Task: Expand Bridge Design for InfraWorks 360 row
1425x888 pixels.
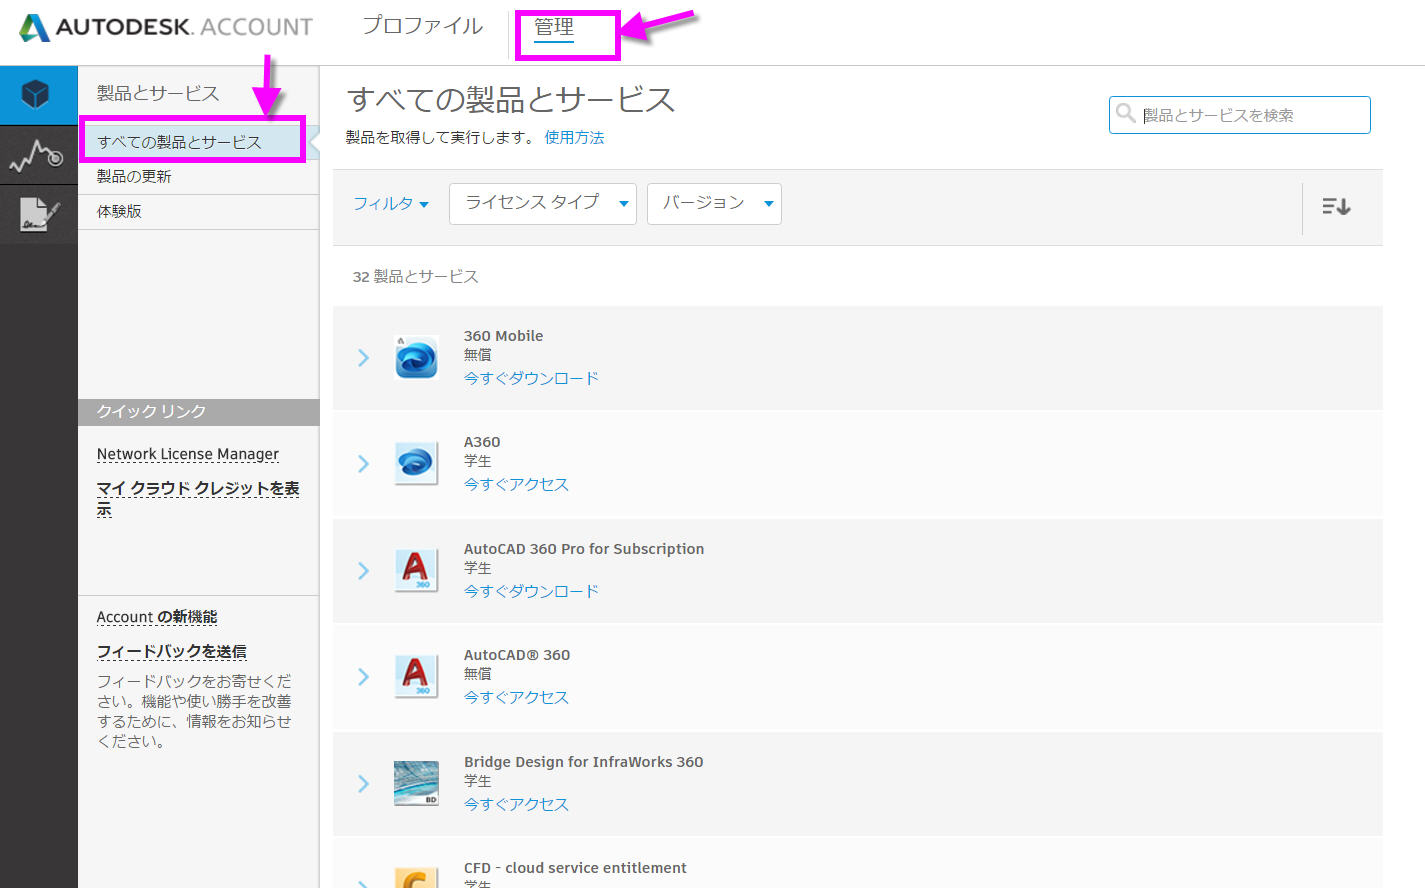Action: point(363,783)
